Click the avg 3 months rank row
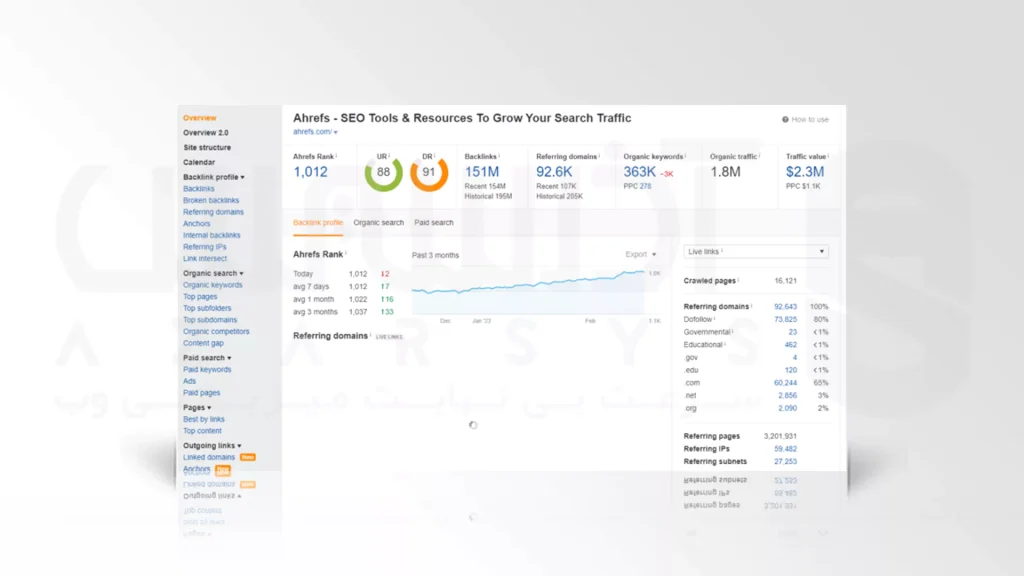This screenshot has height=576, width=1024. (x=344, y=312)
